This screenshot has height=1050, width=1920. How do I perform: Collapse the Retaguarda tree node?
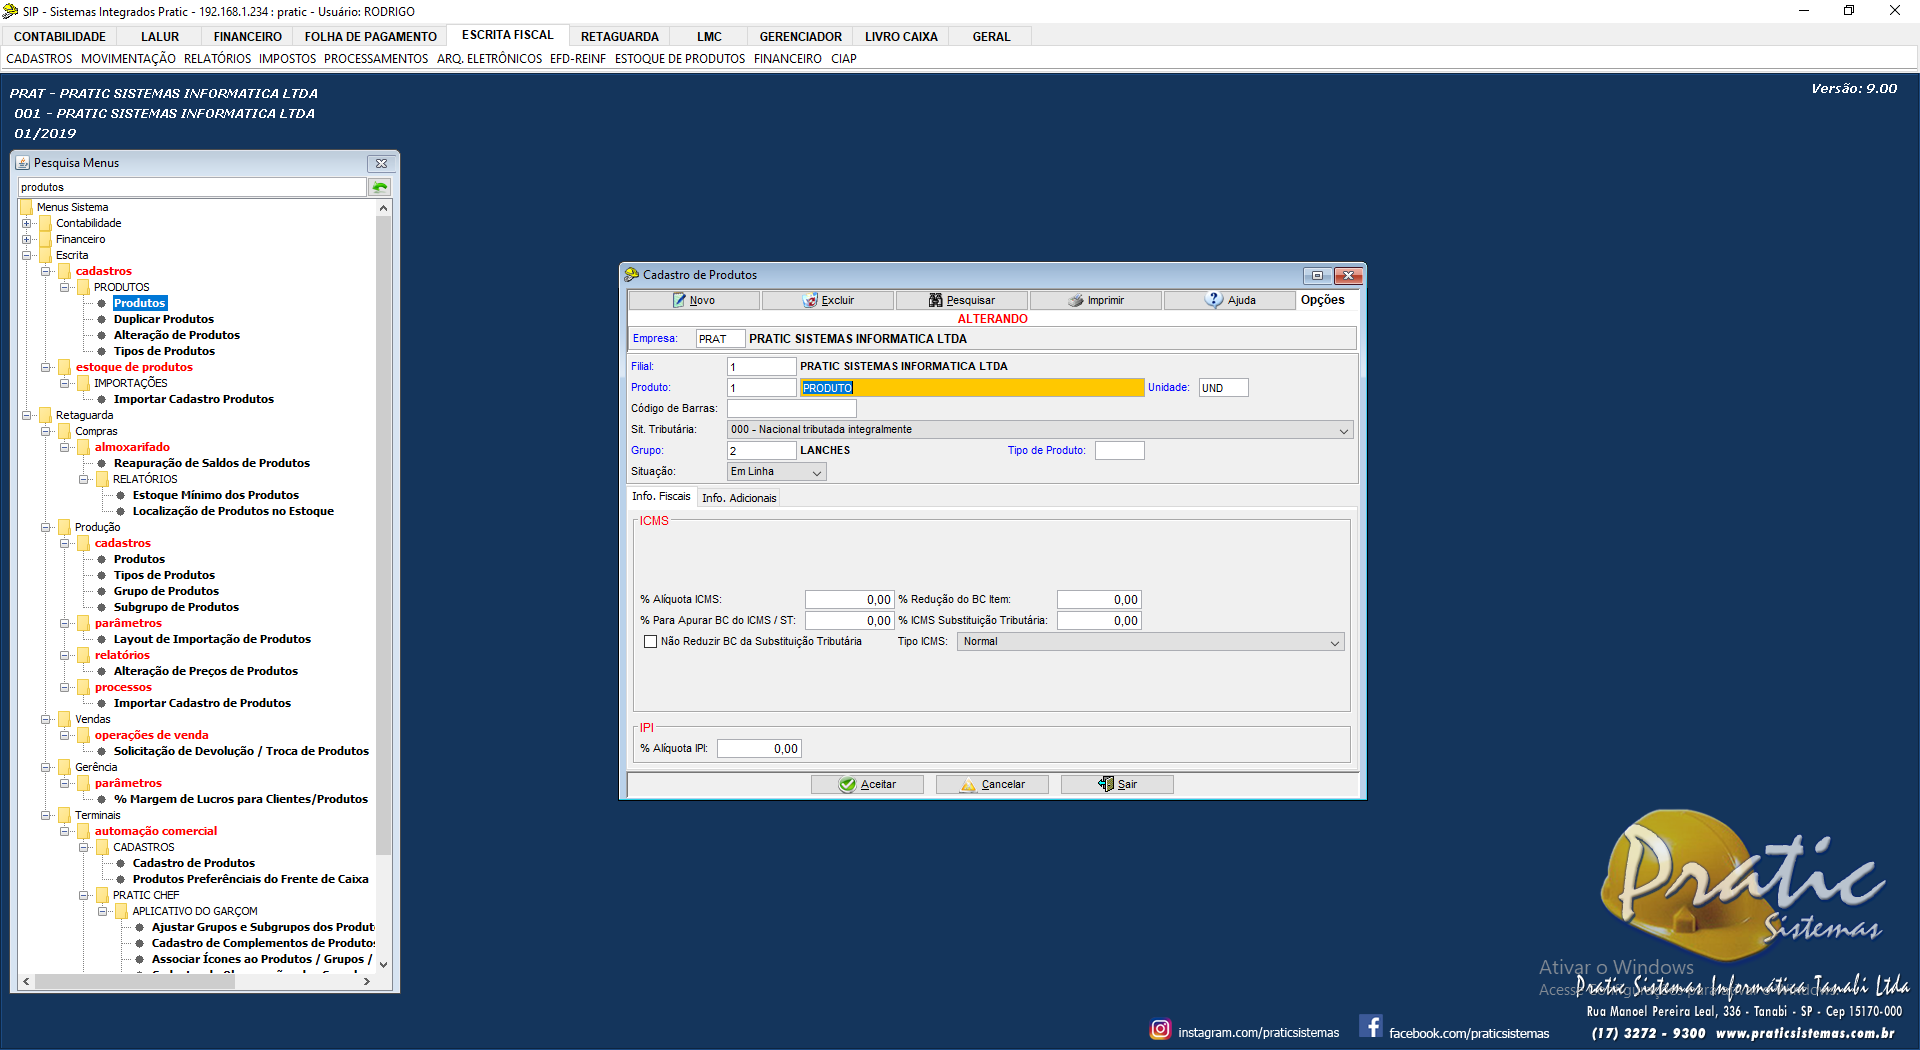tap(27, 415)
